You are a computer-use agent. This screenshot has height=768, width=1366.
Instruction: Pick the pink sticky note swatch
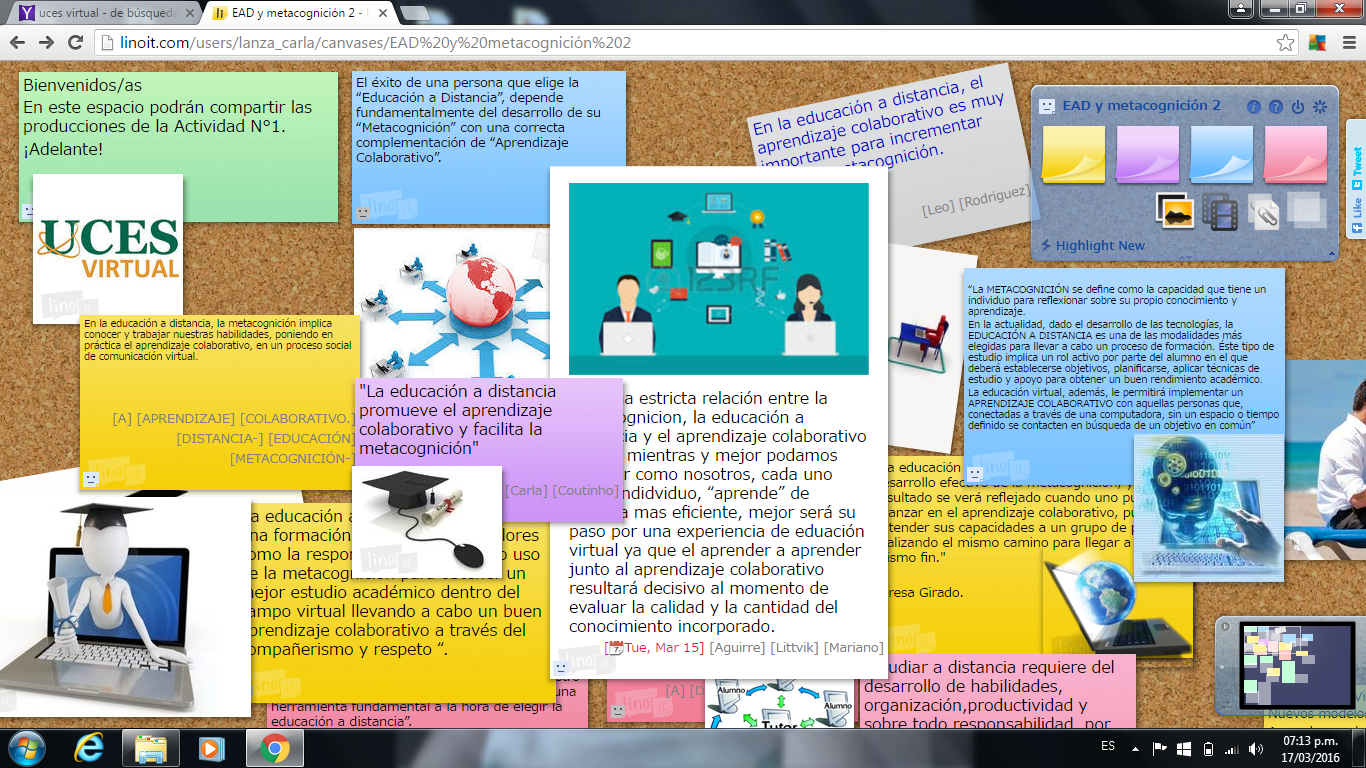1295,157
